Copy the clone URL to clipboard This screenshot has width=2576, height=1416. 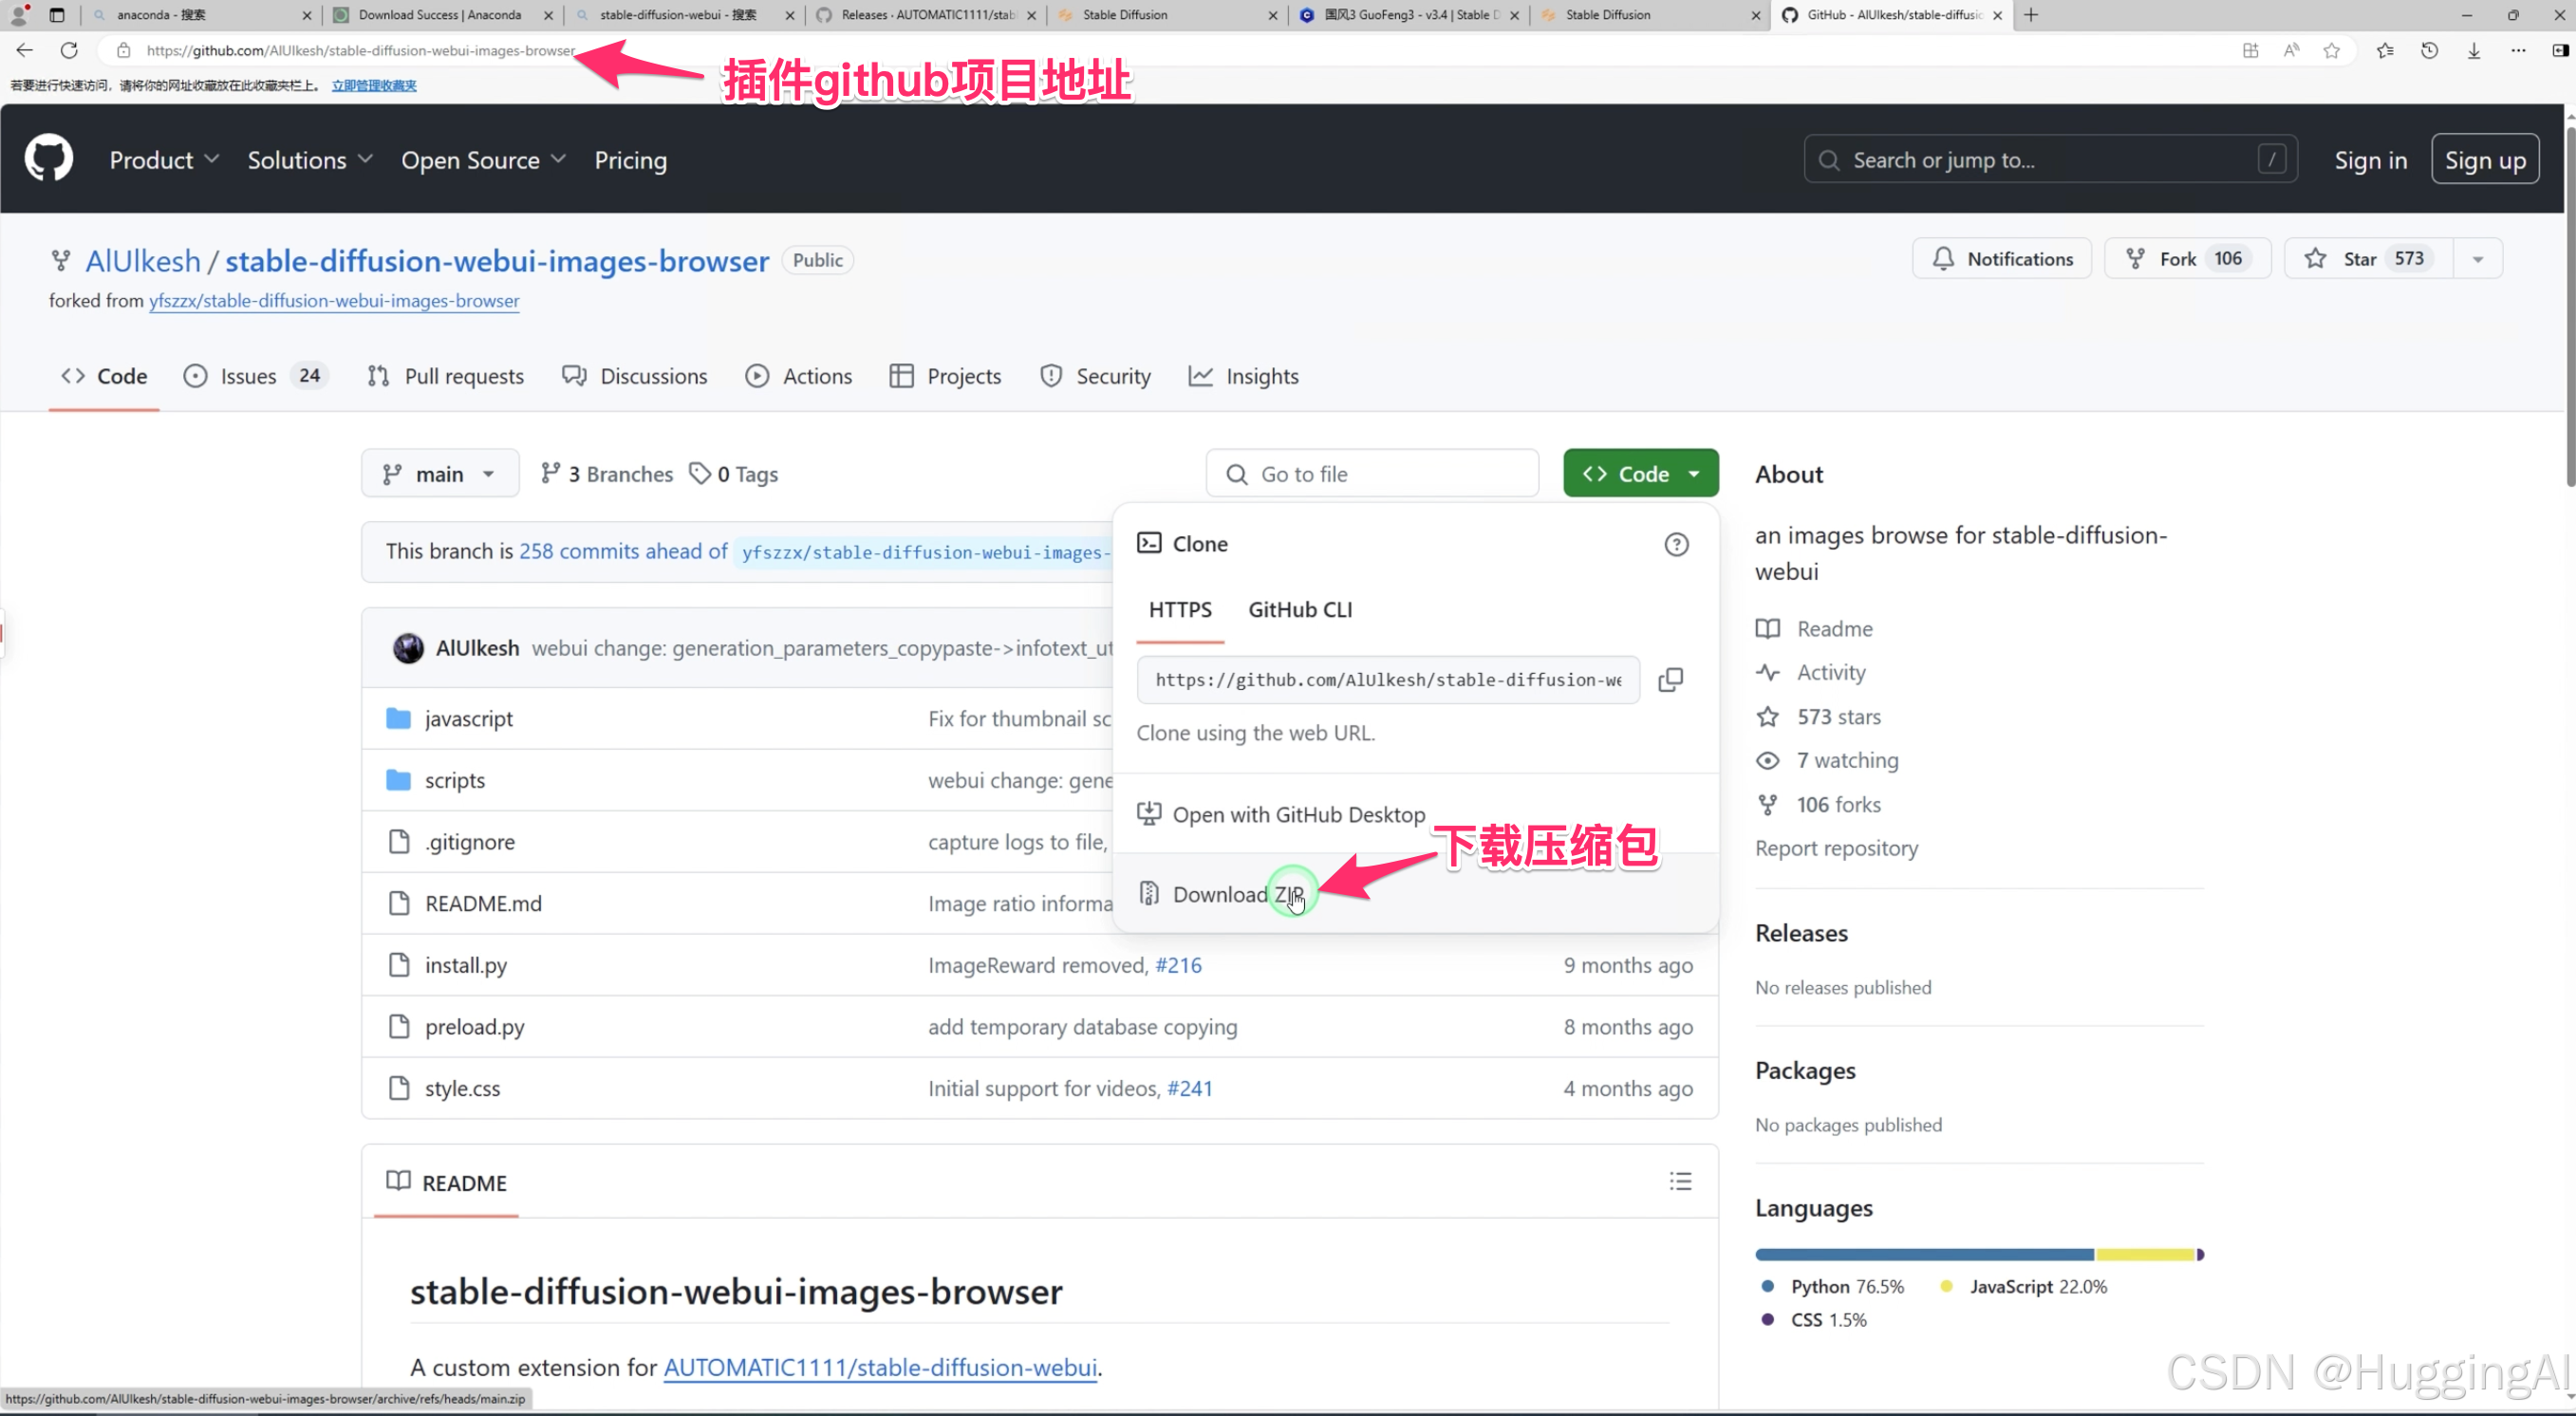1670,680
